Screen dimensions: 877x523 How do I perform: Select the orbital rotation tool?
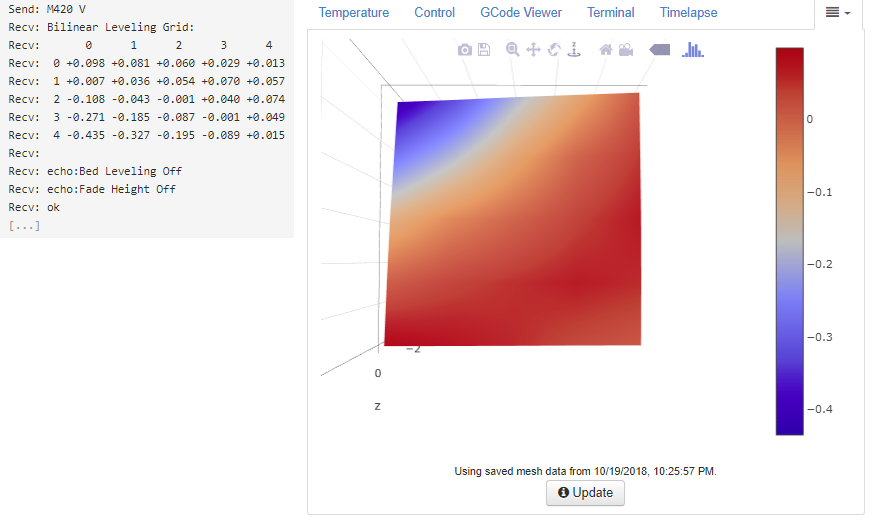(554, 50)
